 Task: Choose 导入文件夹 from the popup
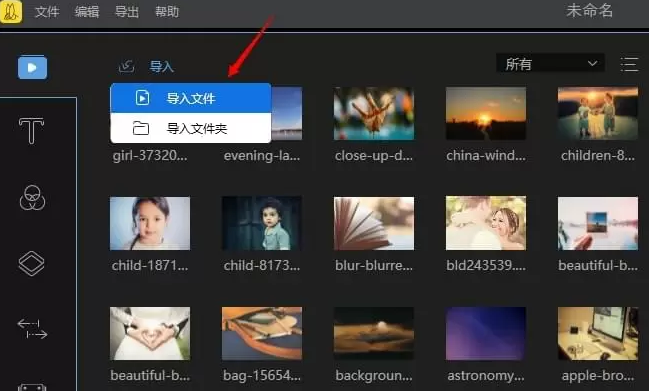click(x=191, y=128)
